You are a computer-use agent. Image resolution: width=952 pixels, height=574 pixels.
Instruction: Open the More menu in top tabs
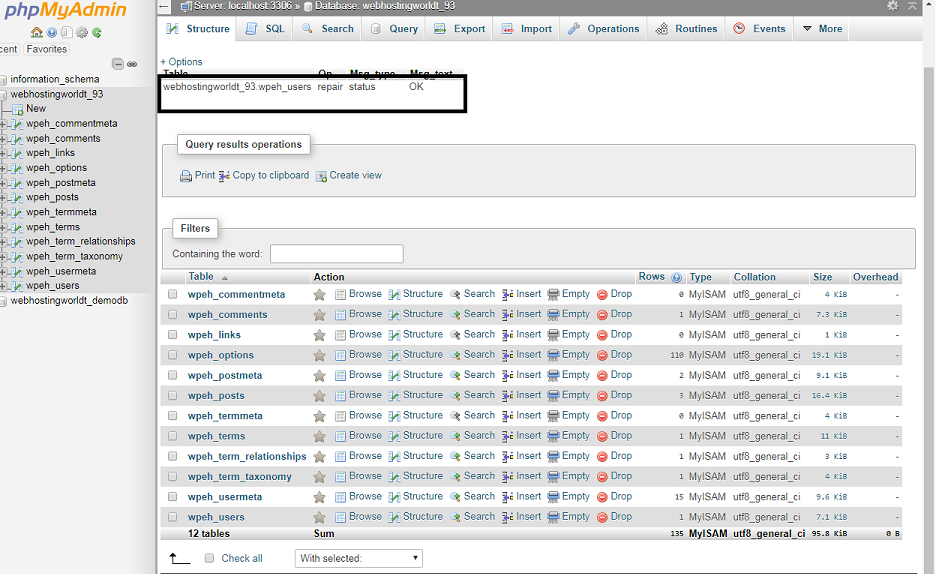pyautogui.click(x=822, y=29)
